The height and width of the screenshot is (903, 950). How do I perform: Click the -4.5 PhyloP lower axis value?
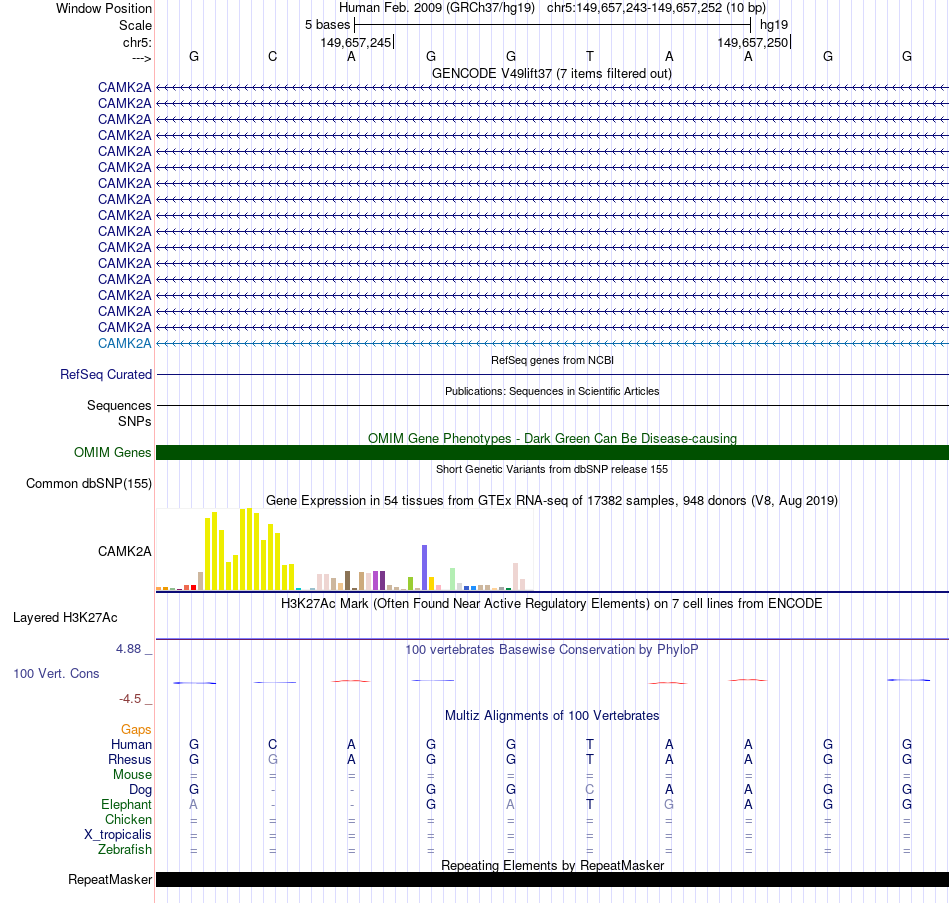pyautogui.click(x=130, y=699)
